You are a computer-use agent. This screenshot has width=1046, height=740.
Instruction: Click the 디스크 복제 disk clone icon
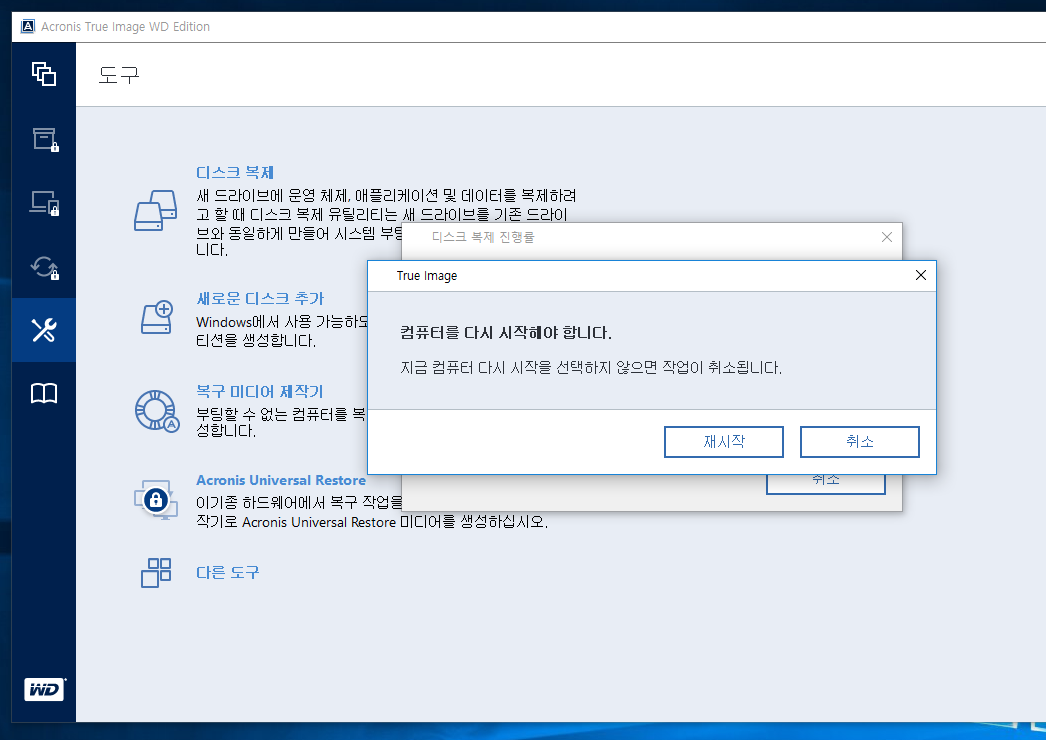tap(155, 211)
